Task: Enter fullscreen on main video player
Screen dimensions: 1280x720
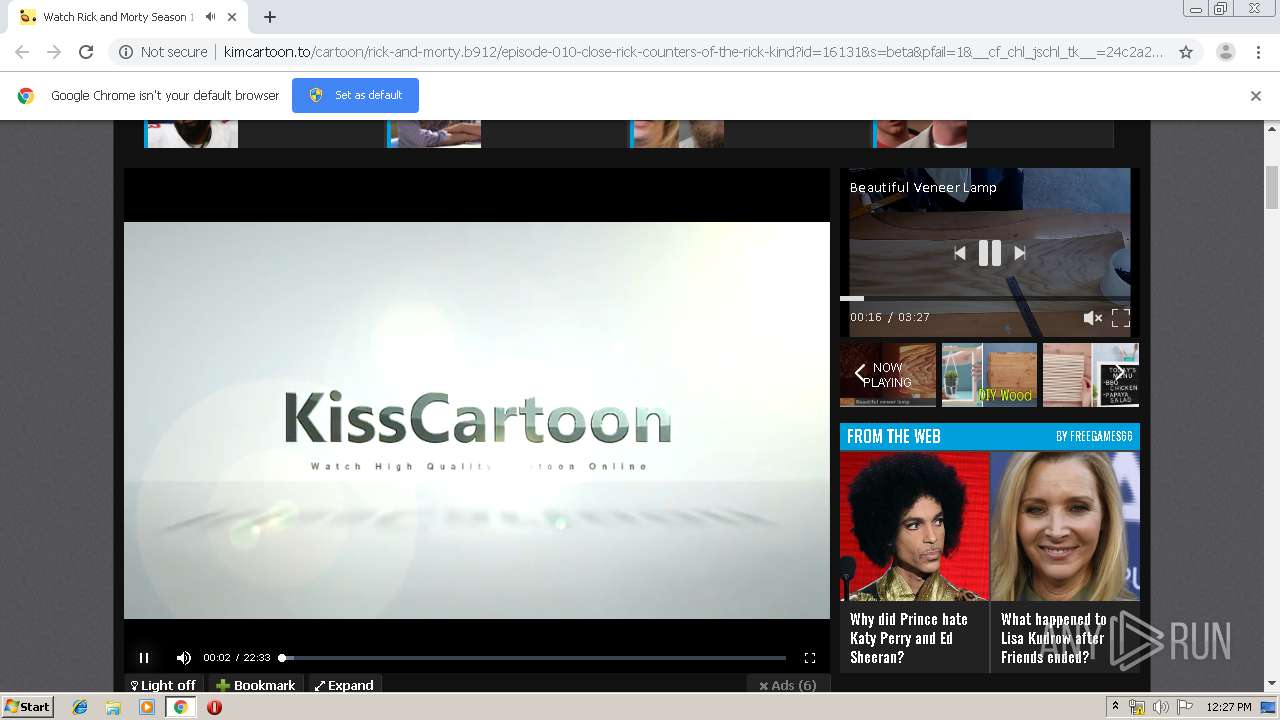Action: point(810,657)
